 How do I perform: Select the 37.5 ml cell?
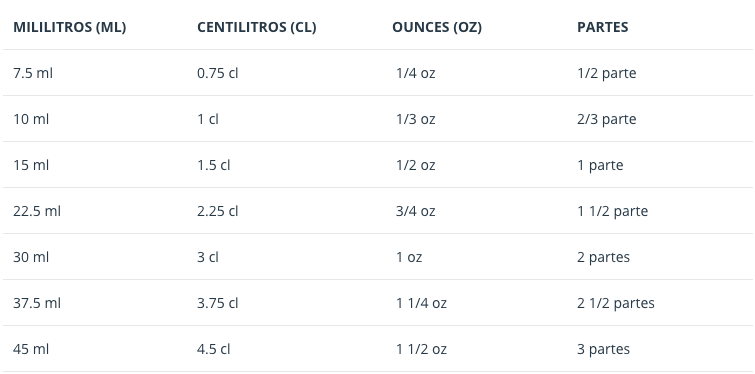click(x=37, y=303)
